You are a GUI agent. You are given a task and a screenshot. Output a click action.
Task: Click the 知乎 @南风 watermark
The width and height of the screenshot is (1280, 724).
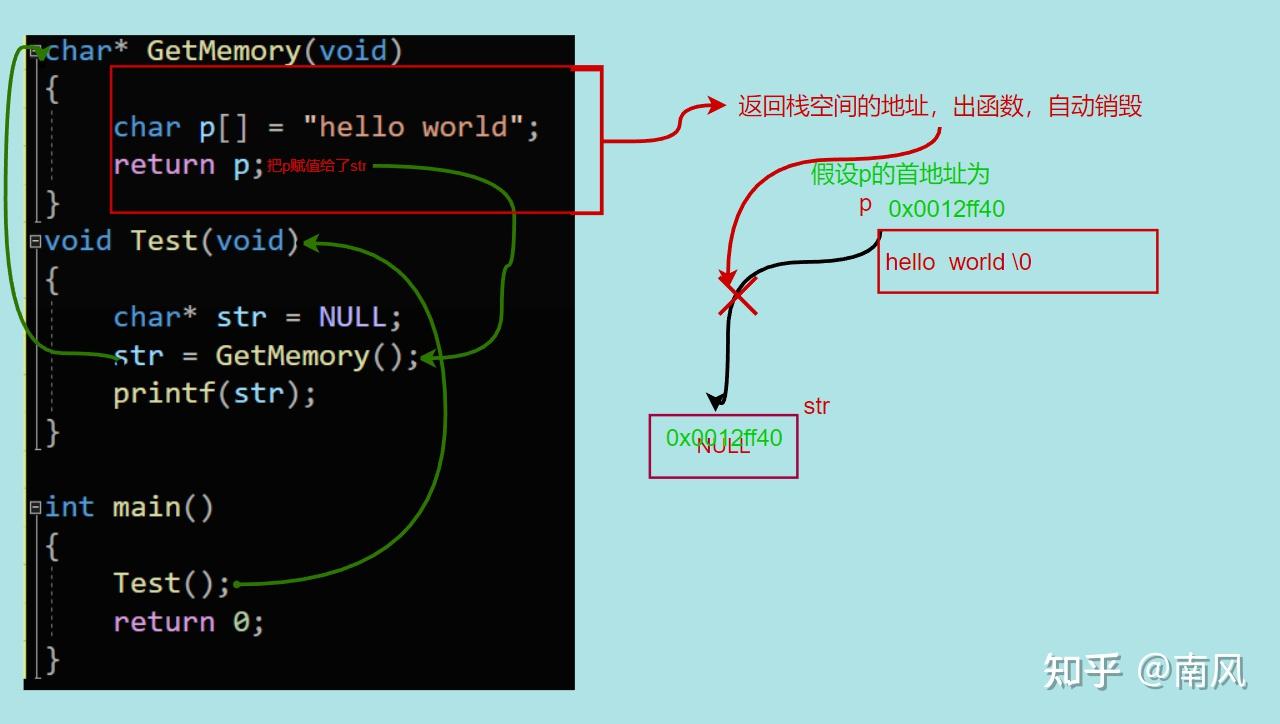1145,670
